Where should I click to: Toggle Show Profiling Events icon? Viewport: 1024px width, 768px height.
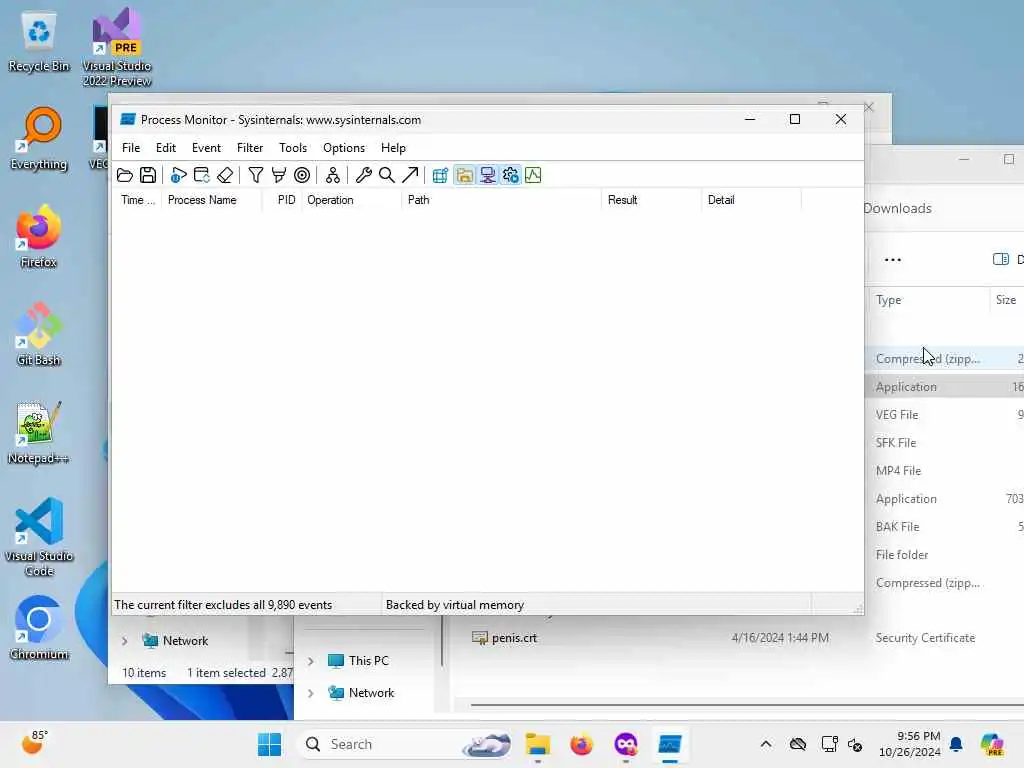click(534, 175)
